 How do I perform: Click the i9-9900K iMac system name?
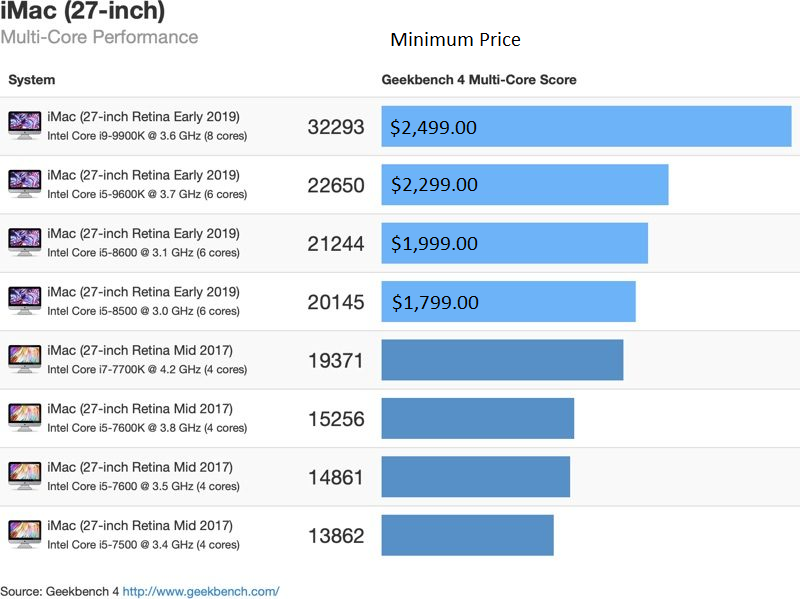(143, 117)
